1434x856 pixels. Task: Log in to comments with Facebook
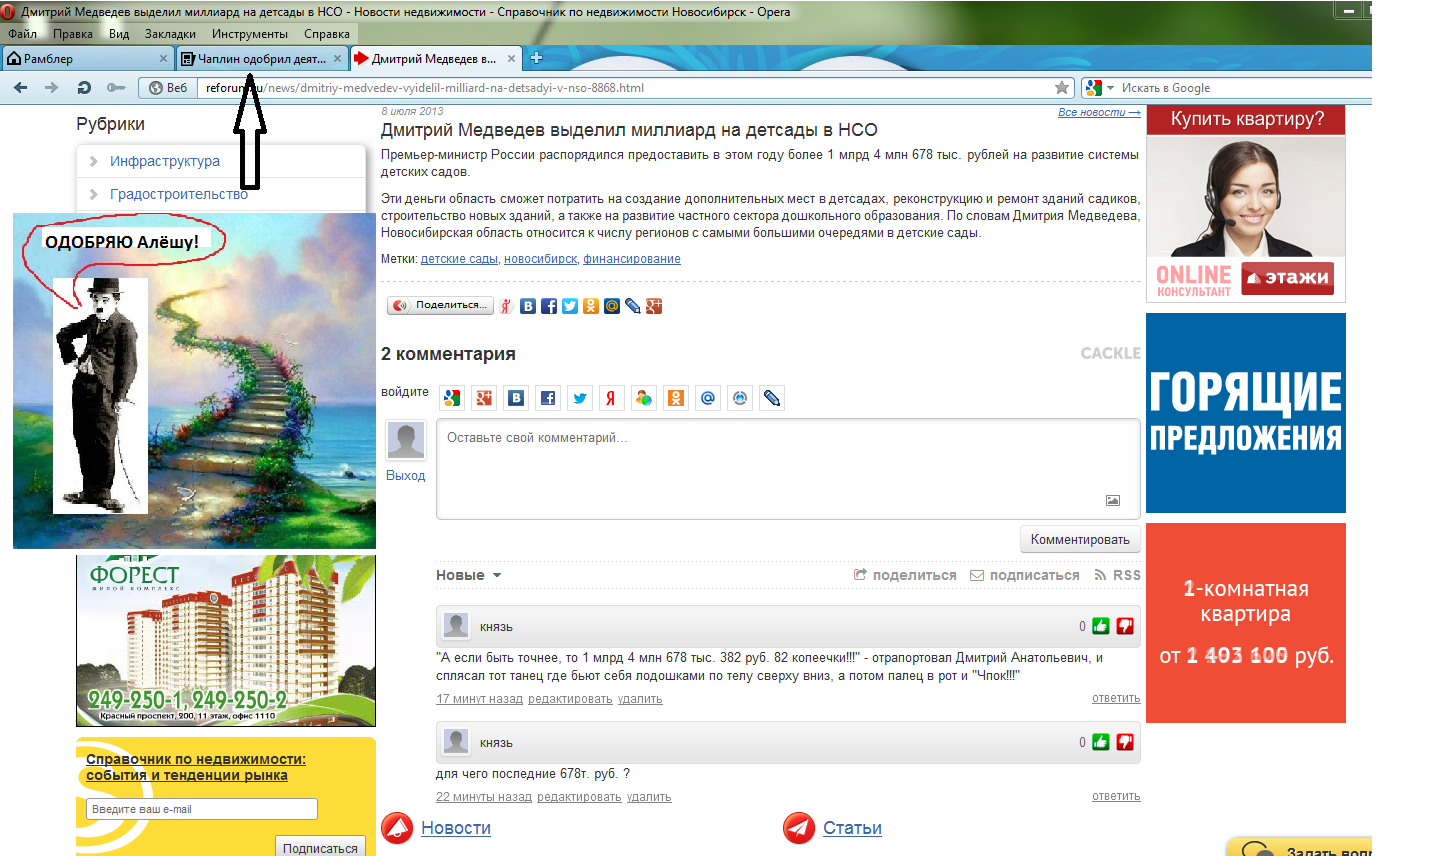click(548, 398)
